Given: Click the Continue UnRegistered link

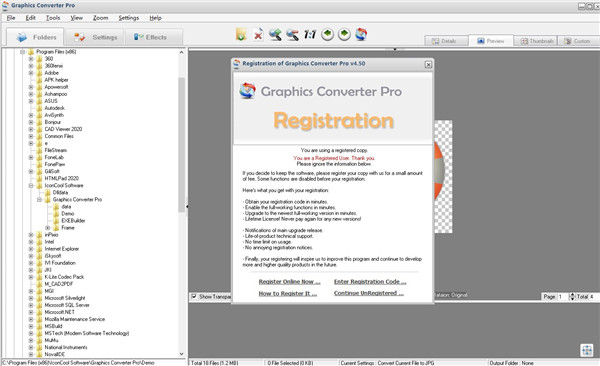Looking at the screenshot, I should [x=369, y=293].
